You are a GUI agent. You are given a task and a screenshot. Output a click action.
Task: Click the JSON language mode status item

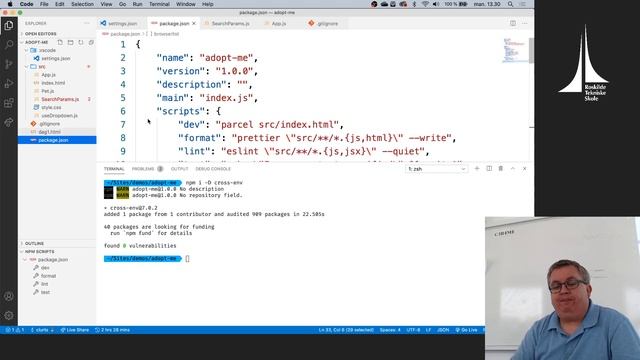[x=443, y=330]
